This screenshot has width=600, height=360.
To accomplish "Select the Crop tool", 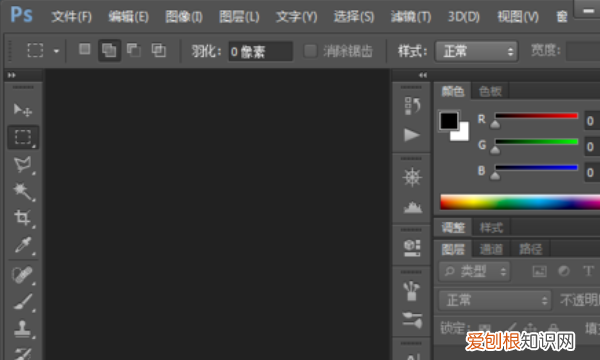I will 23,218.
